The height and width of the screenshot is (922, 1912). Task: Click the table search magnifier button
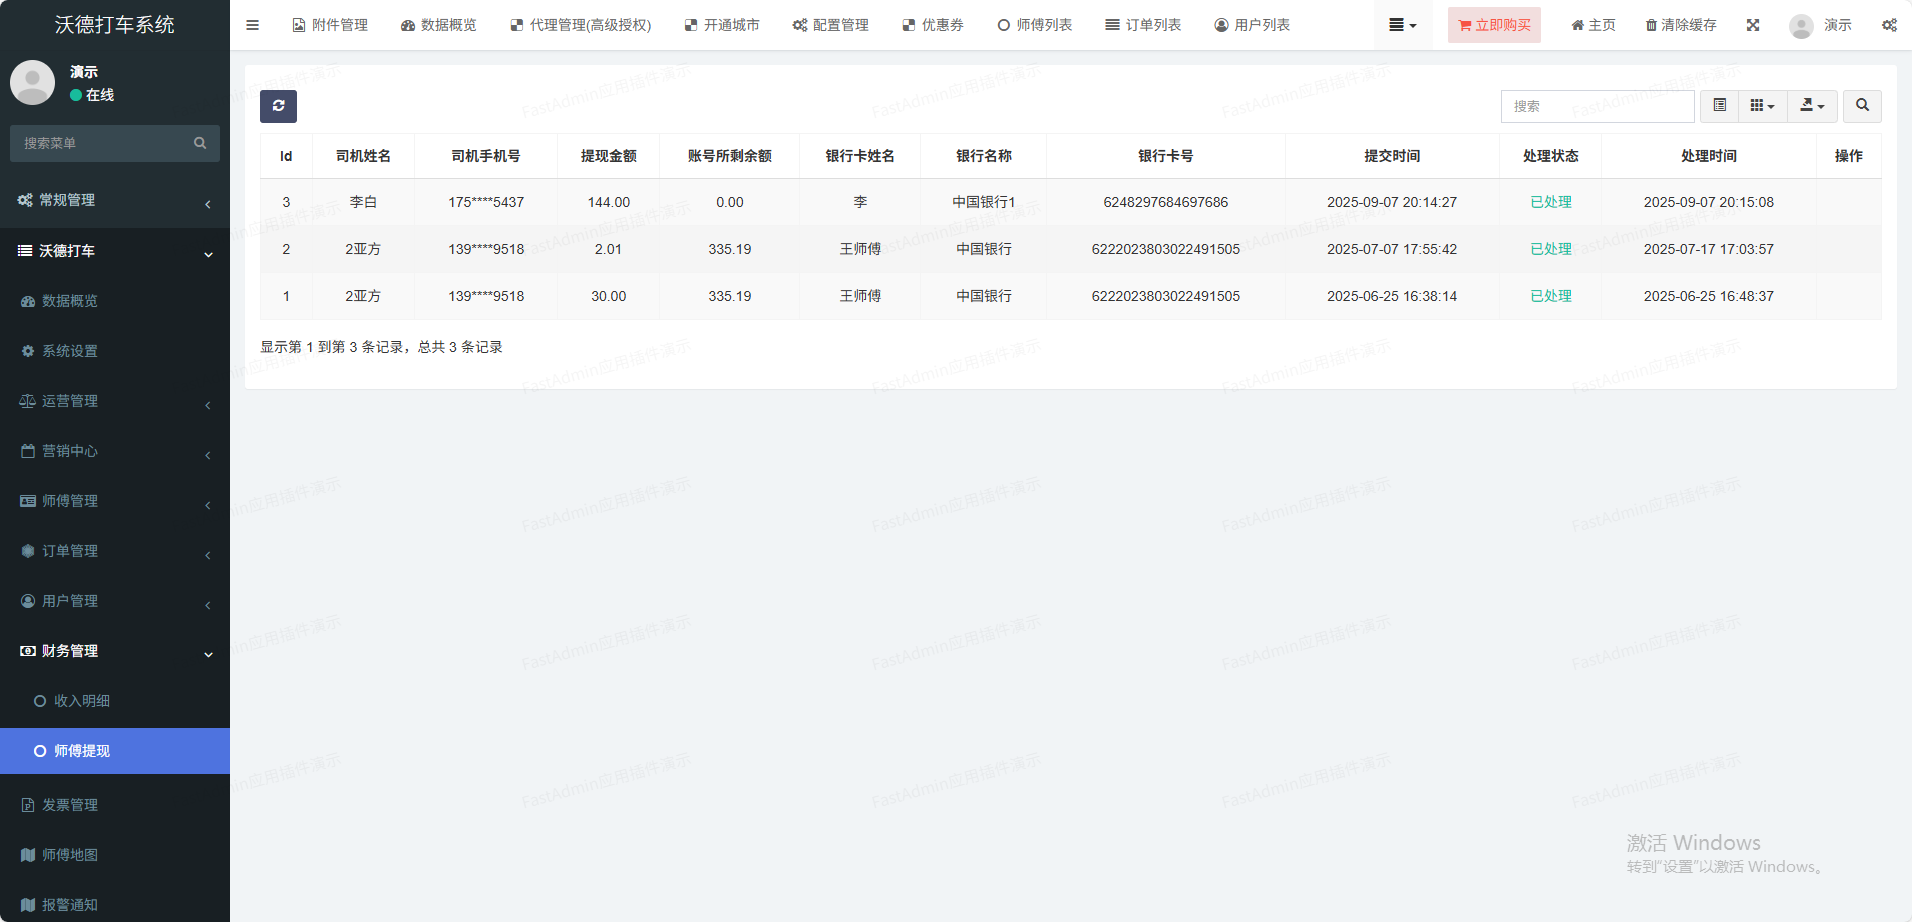[1862, 106]
